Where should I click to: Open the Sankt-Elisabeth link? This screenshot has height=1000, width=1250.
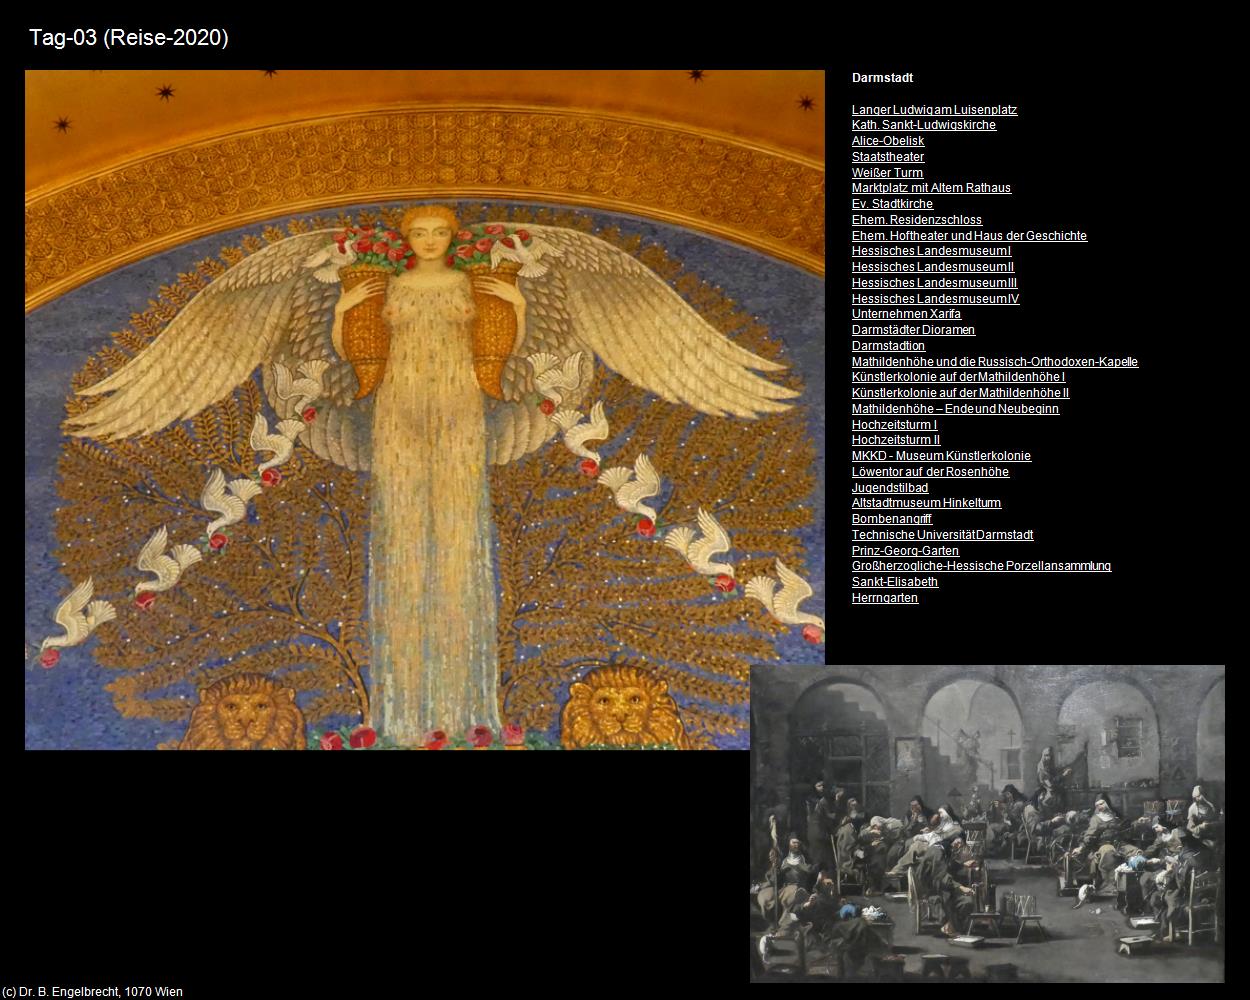click(895, 582)
